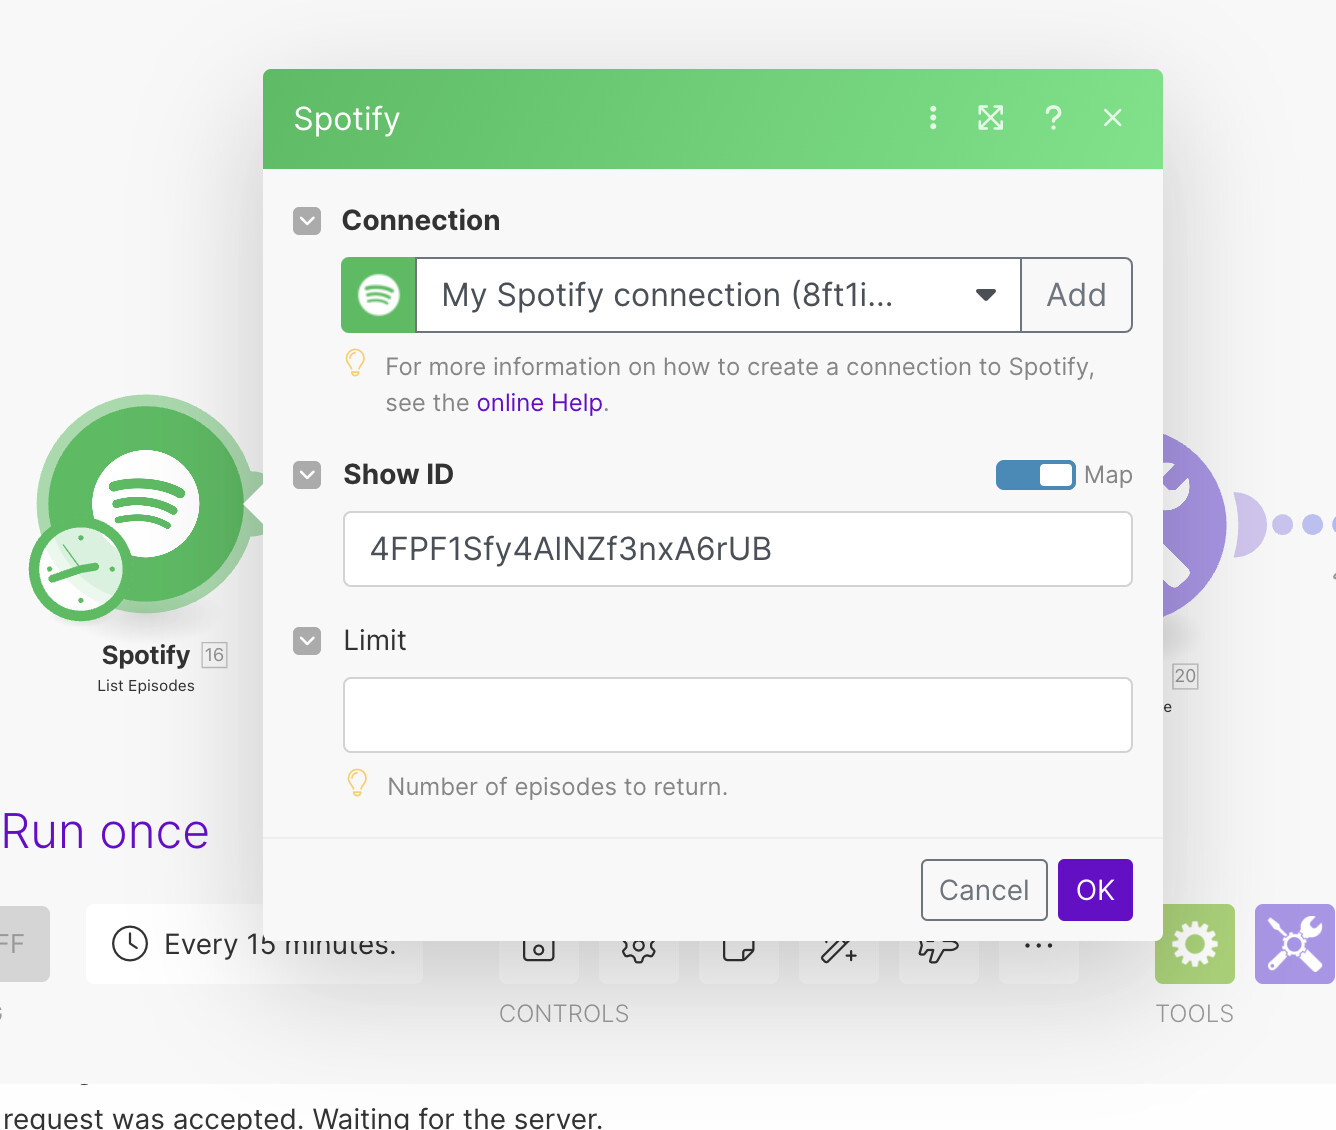Open the schedule clock on Spotify module
This screenshot has height=1130, width=1336.
tap(80, 570)
